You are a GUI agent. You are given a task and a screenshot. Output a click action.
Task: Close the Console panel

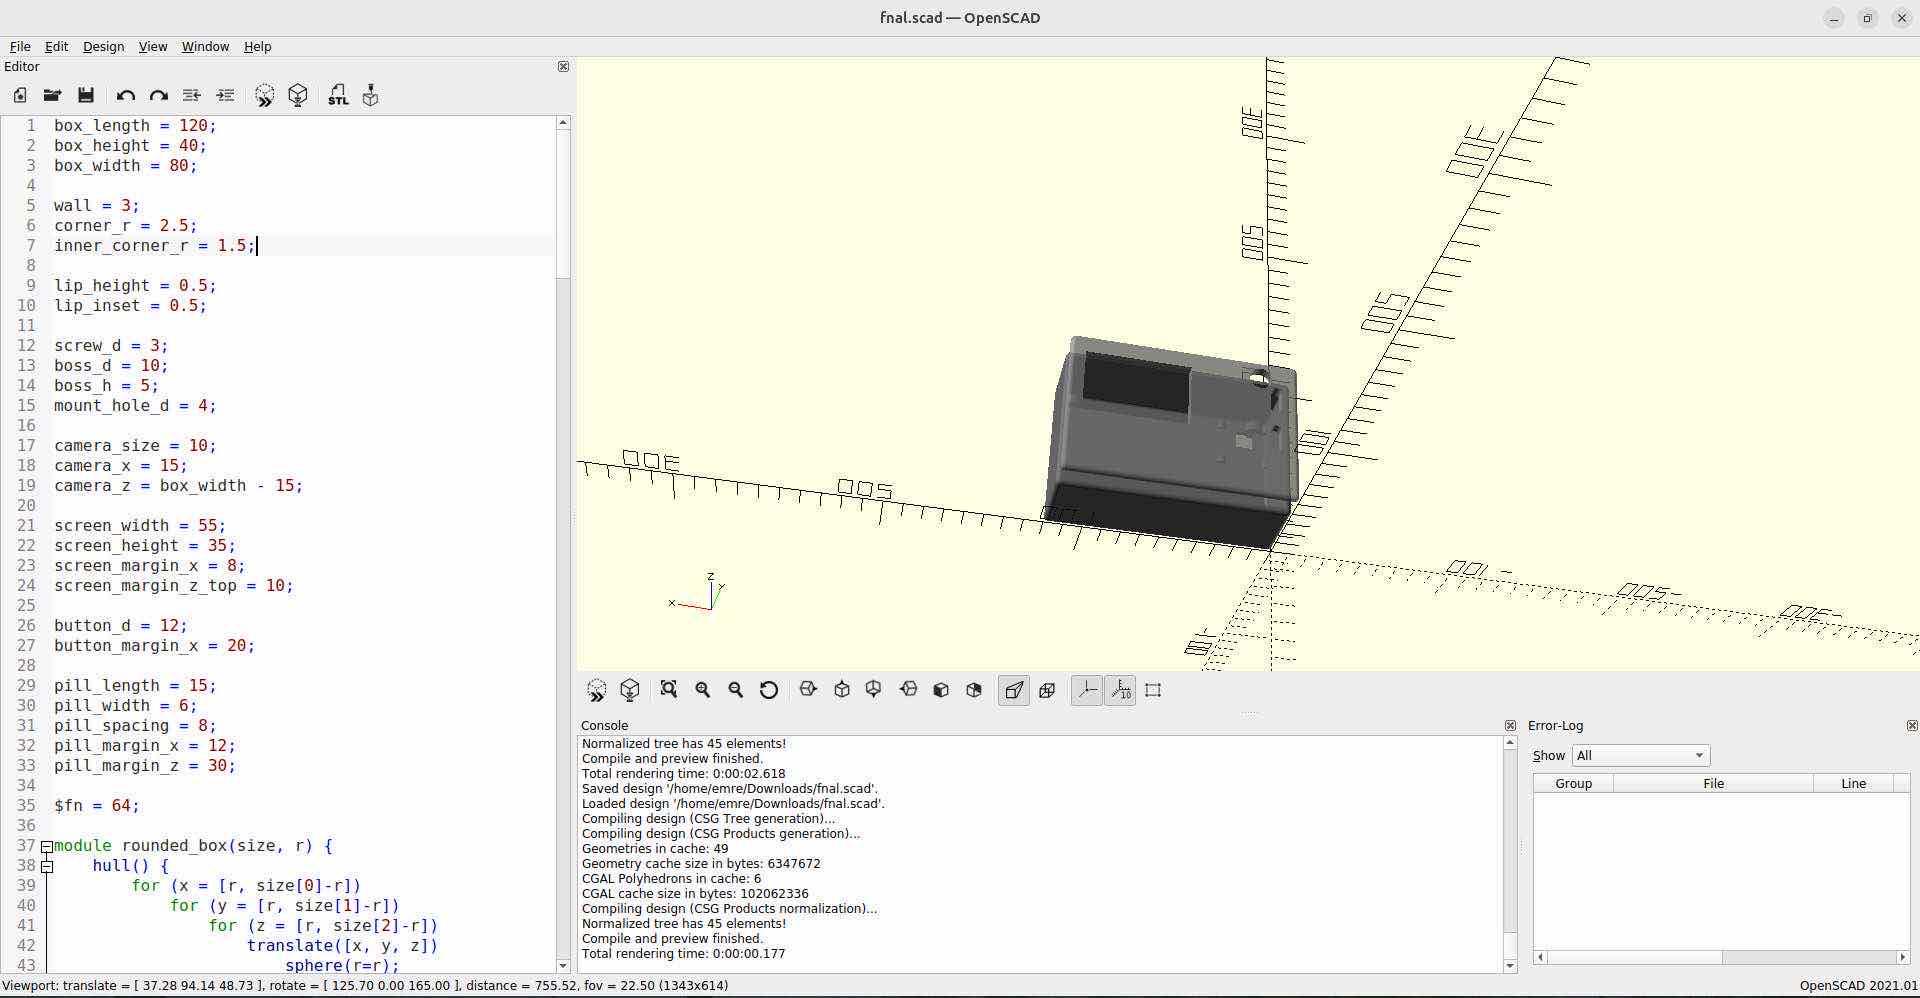click(x=1510, y=726)
